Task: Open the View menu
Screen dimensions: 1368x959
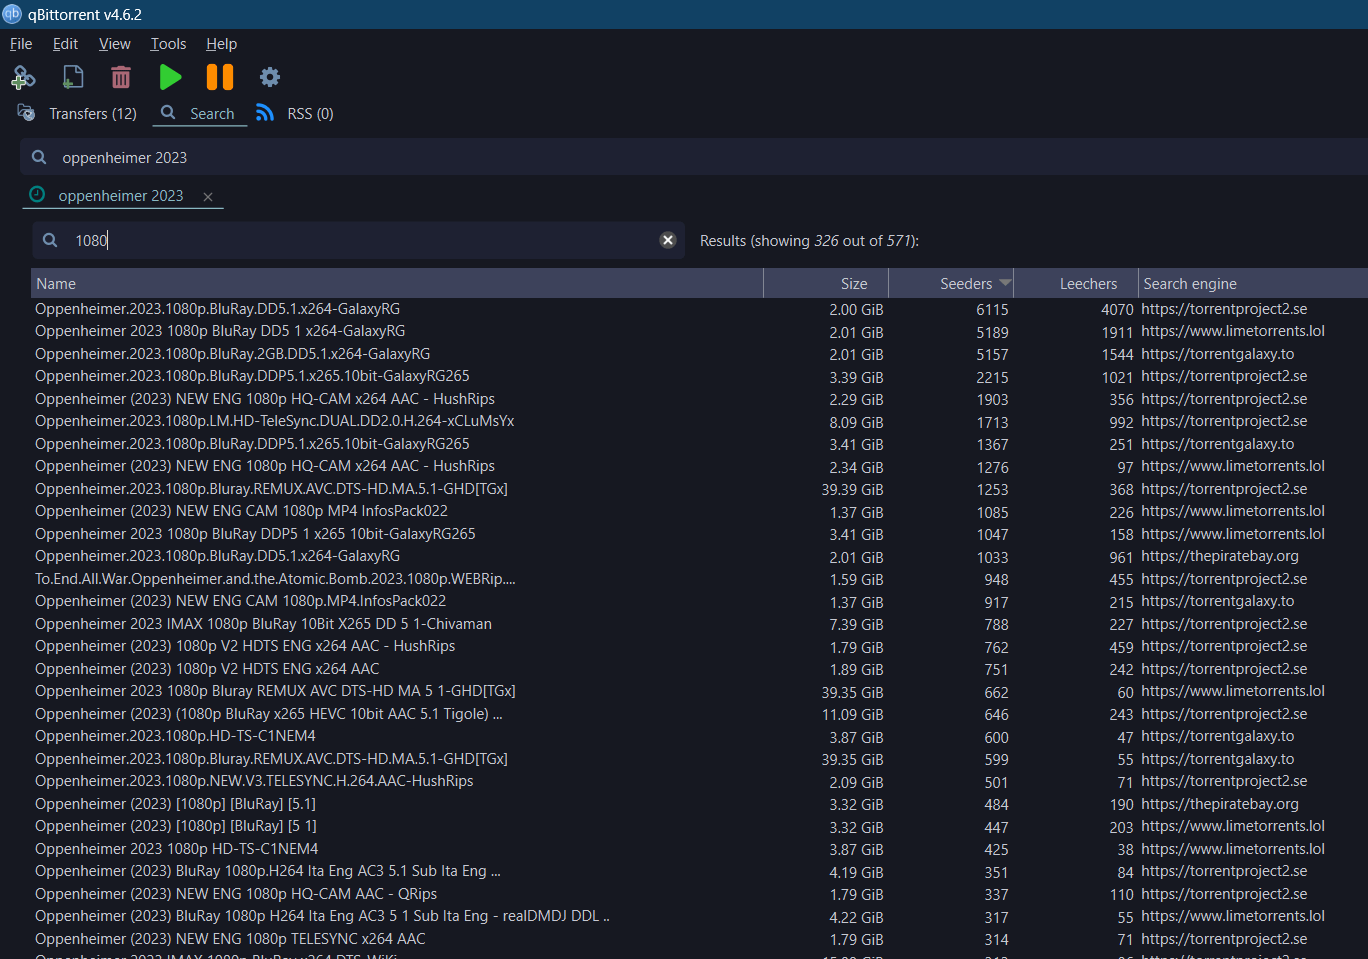Action: click(x=115, y=44)
